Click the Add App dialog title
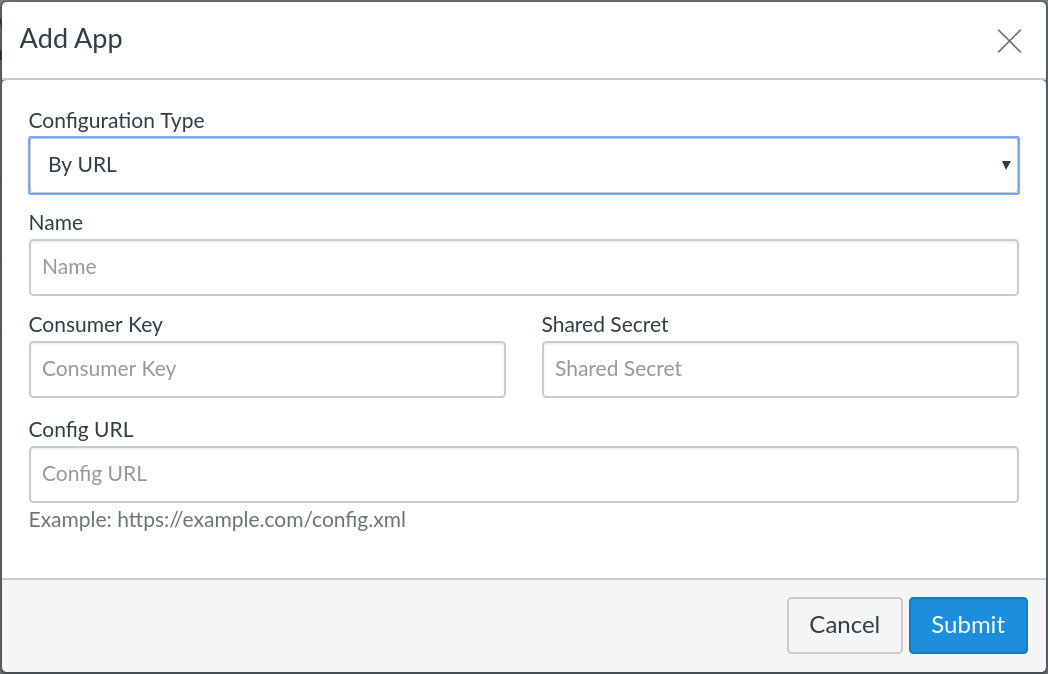This screenshot has width=1048, height=674. click(x=71, y=40)
